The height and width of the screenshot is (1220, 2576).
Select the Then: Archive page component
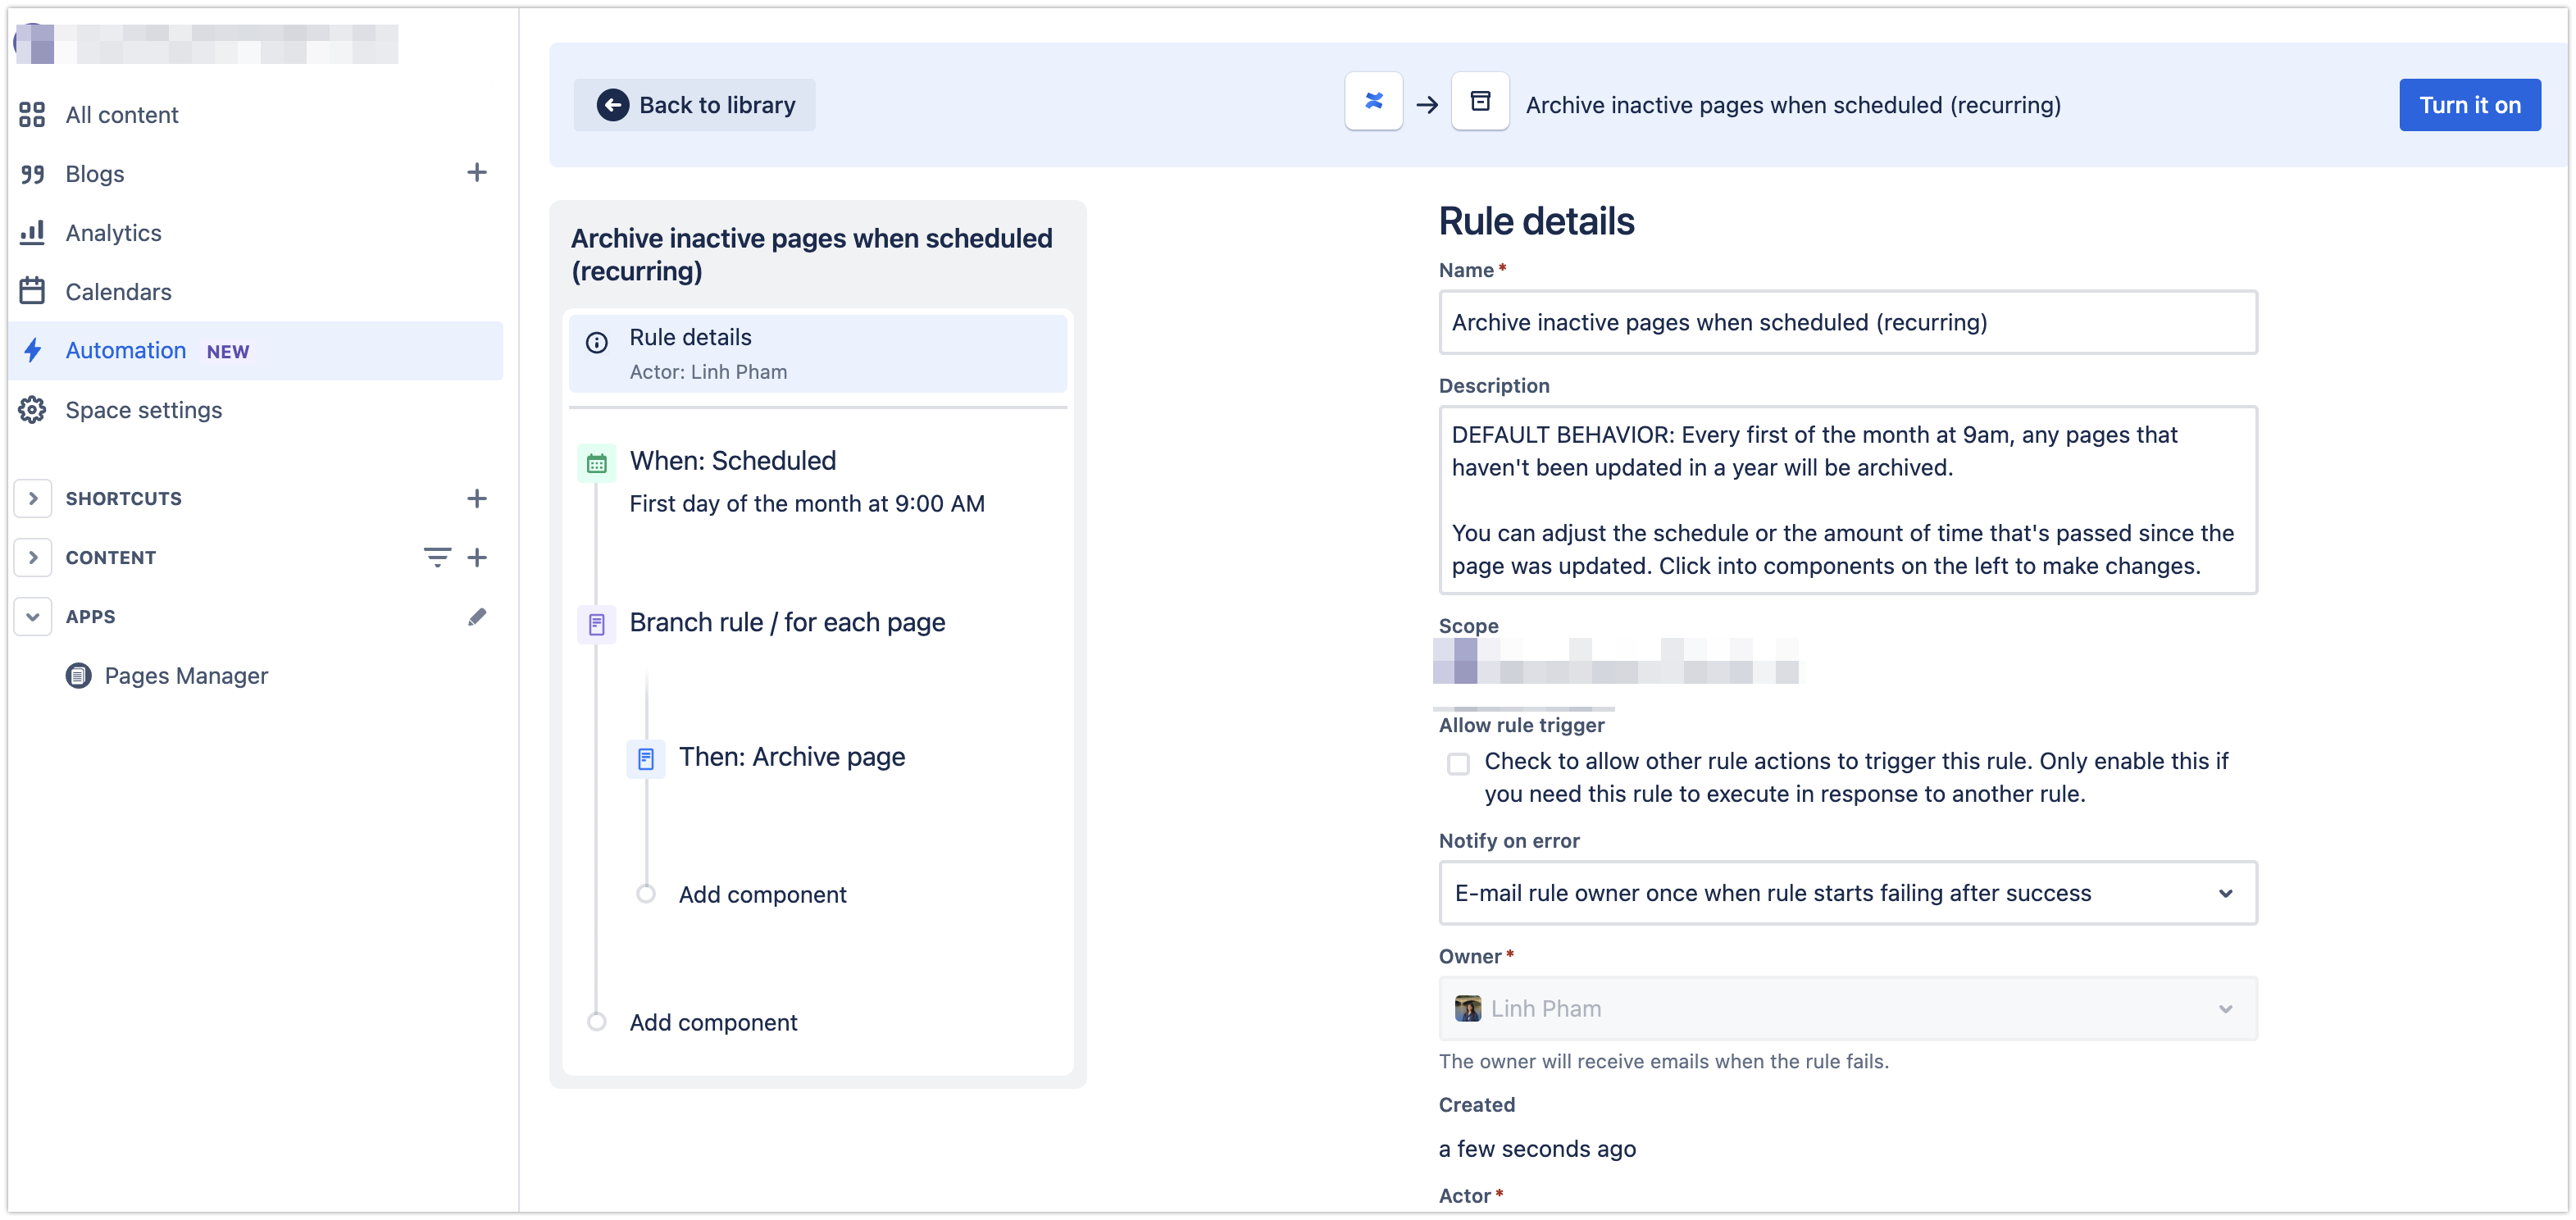[x=647, y=758]
